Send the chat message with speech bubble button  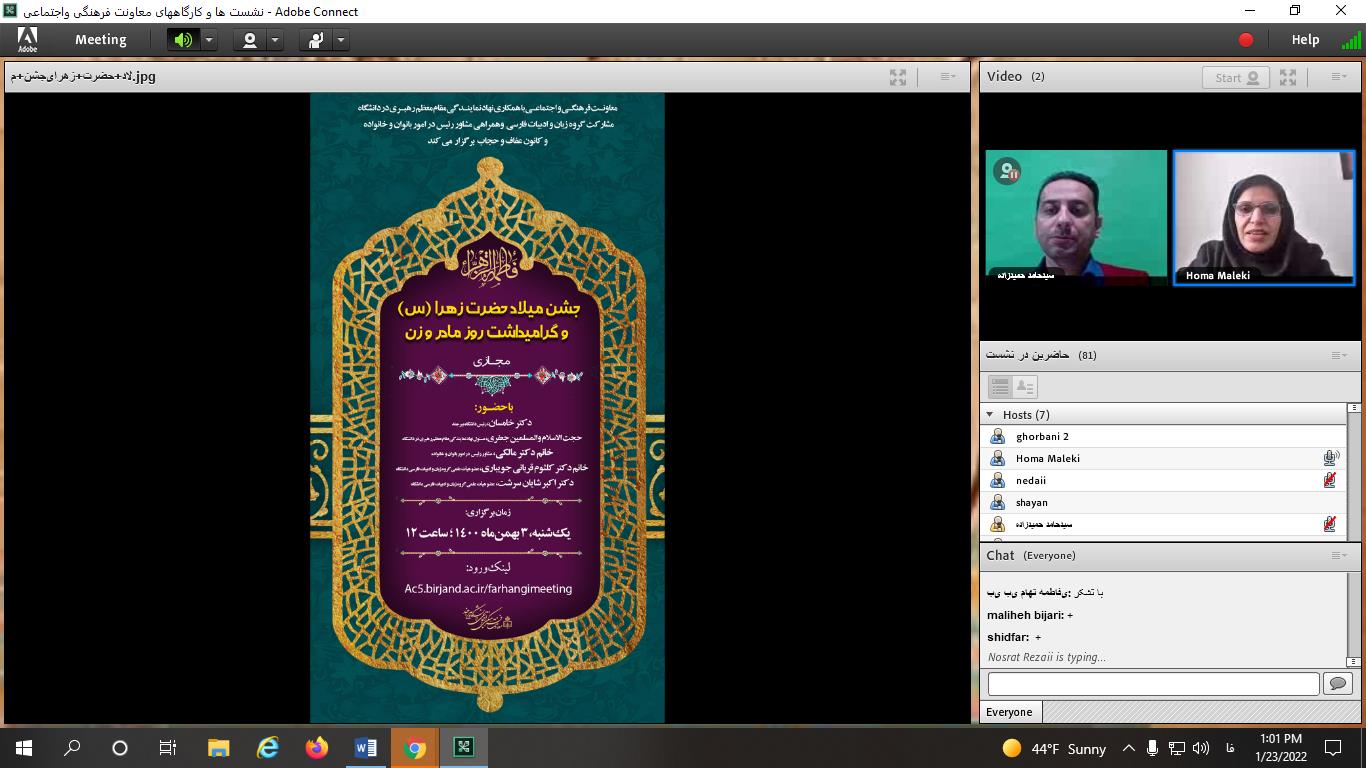click(1337, 683)
